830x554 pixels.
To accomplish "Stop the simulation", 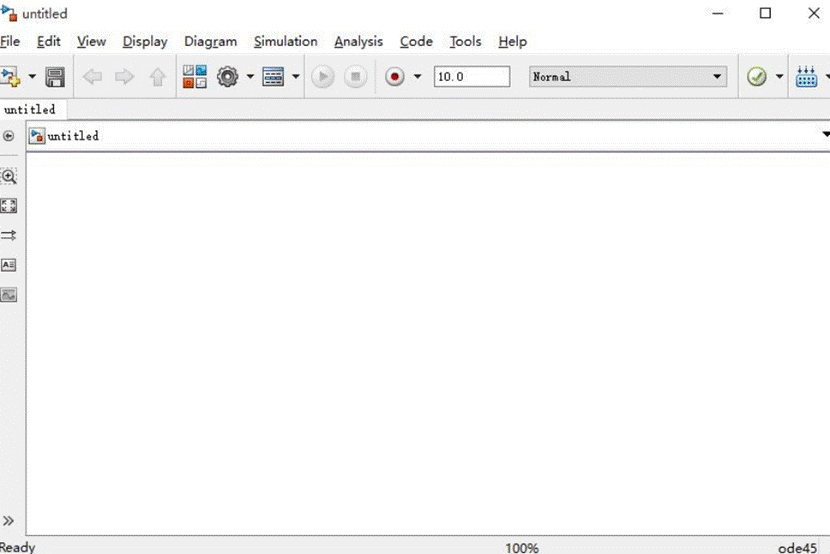I will pyautogui.click(x=355, y=77).
